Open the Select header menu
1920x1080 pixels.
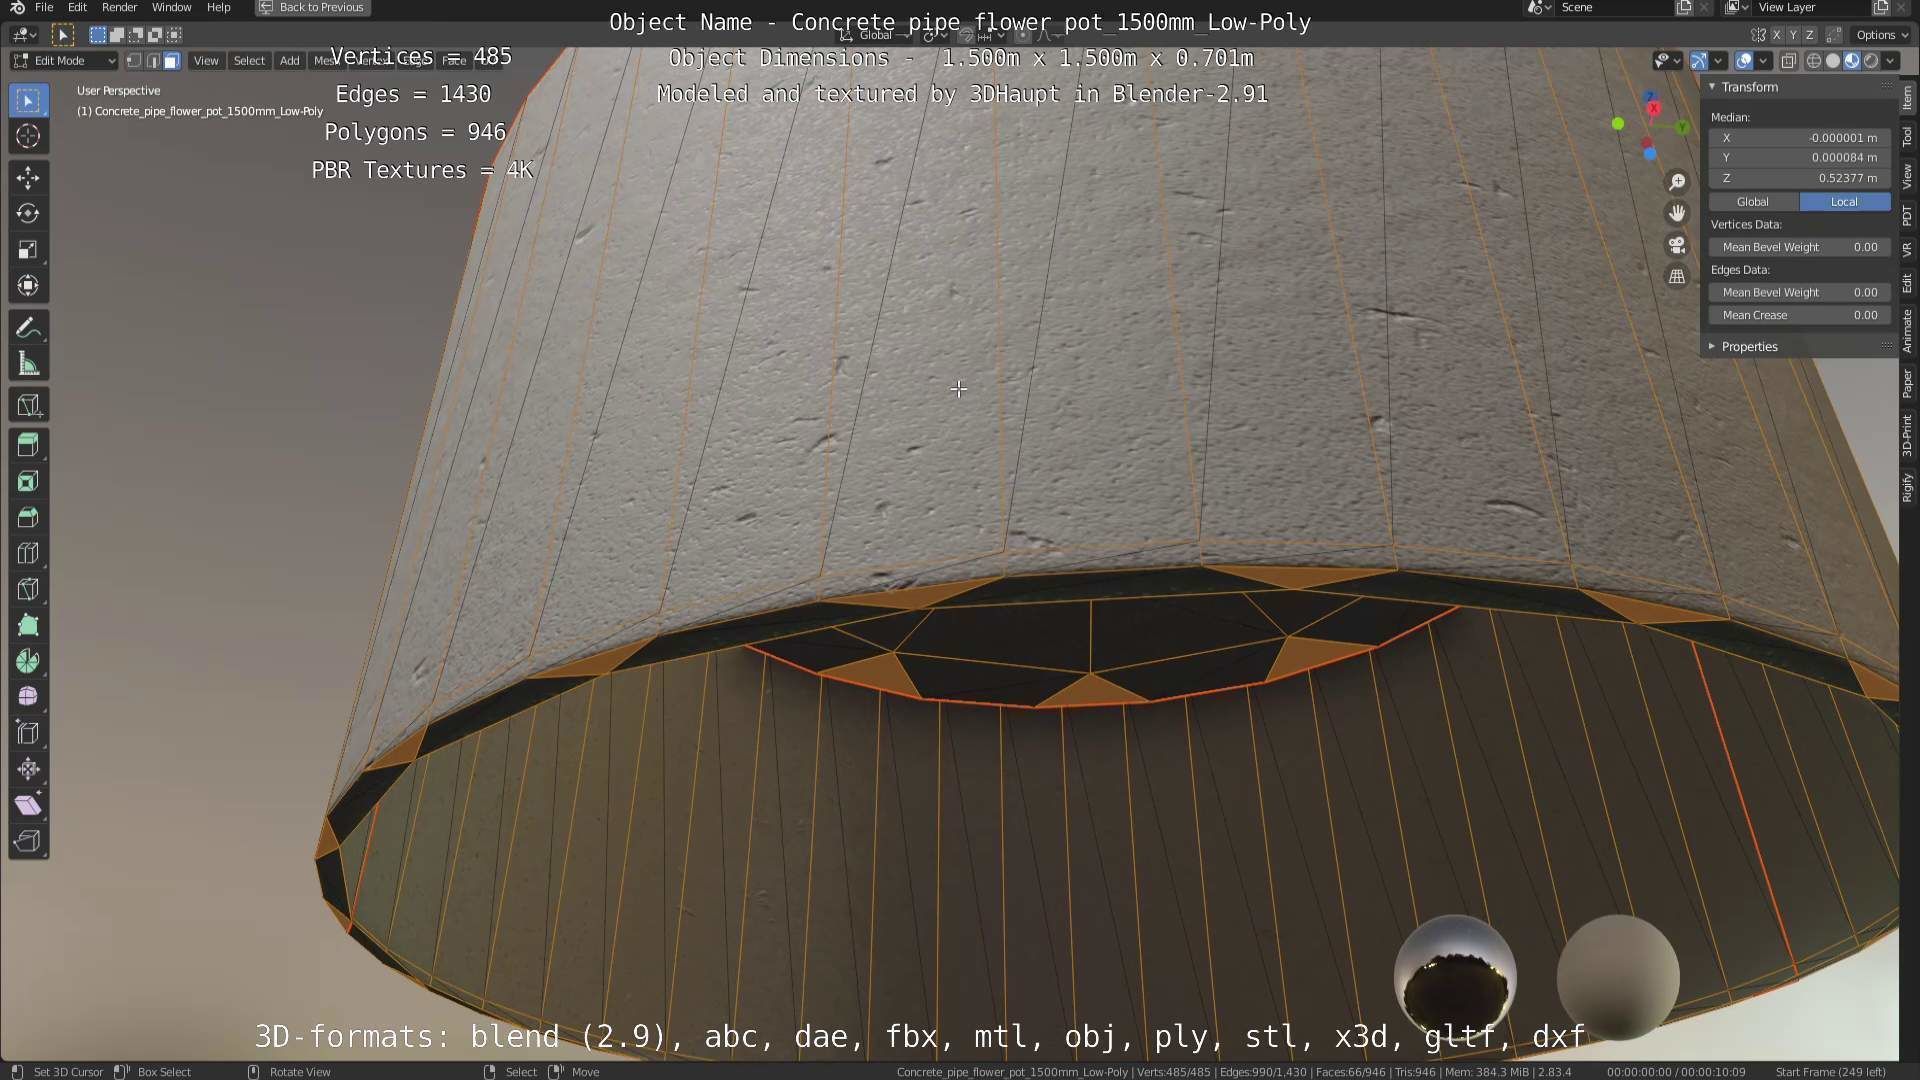click(249, 61)
